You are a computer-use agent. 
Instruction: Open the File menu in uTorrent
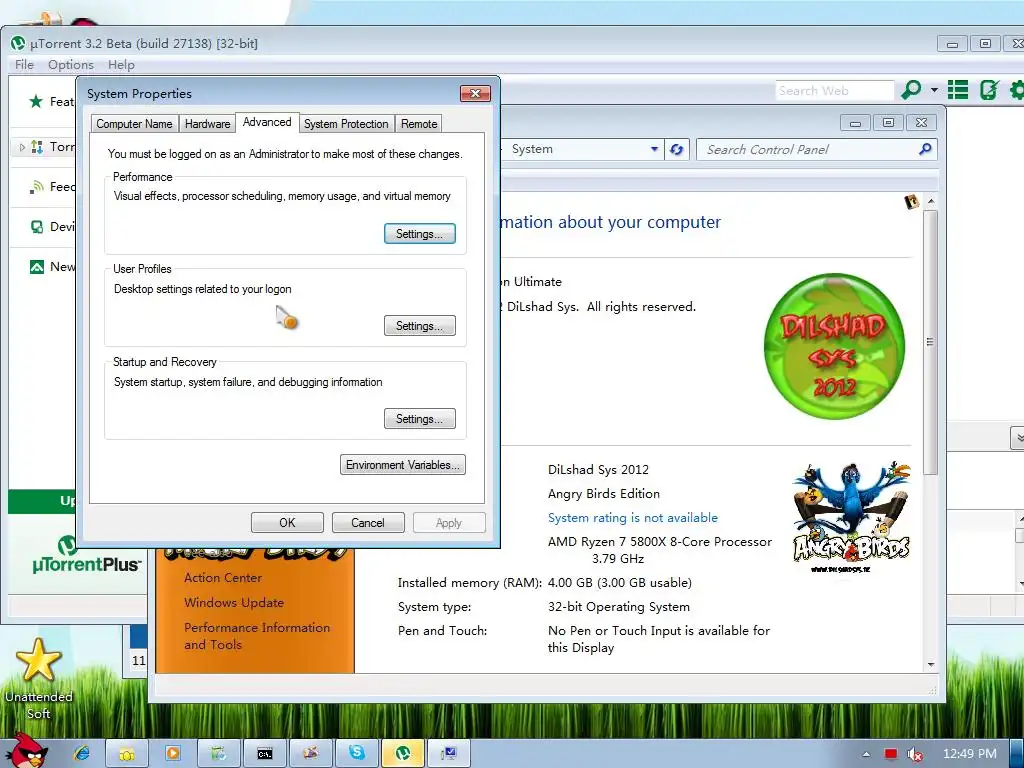(24, 65)
